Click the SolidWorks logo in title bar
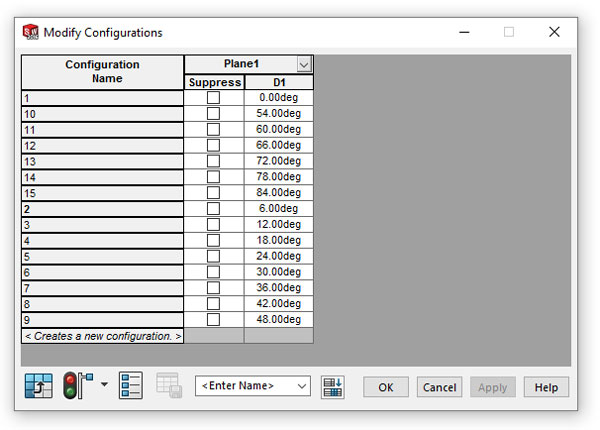This screenshot has width=600, height=430. pyautogui.click(x=31, y=32)
